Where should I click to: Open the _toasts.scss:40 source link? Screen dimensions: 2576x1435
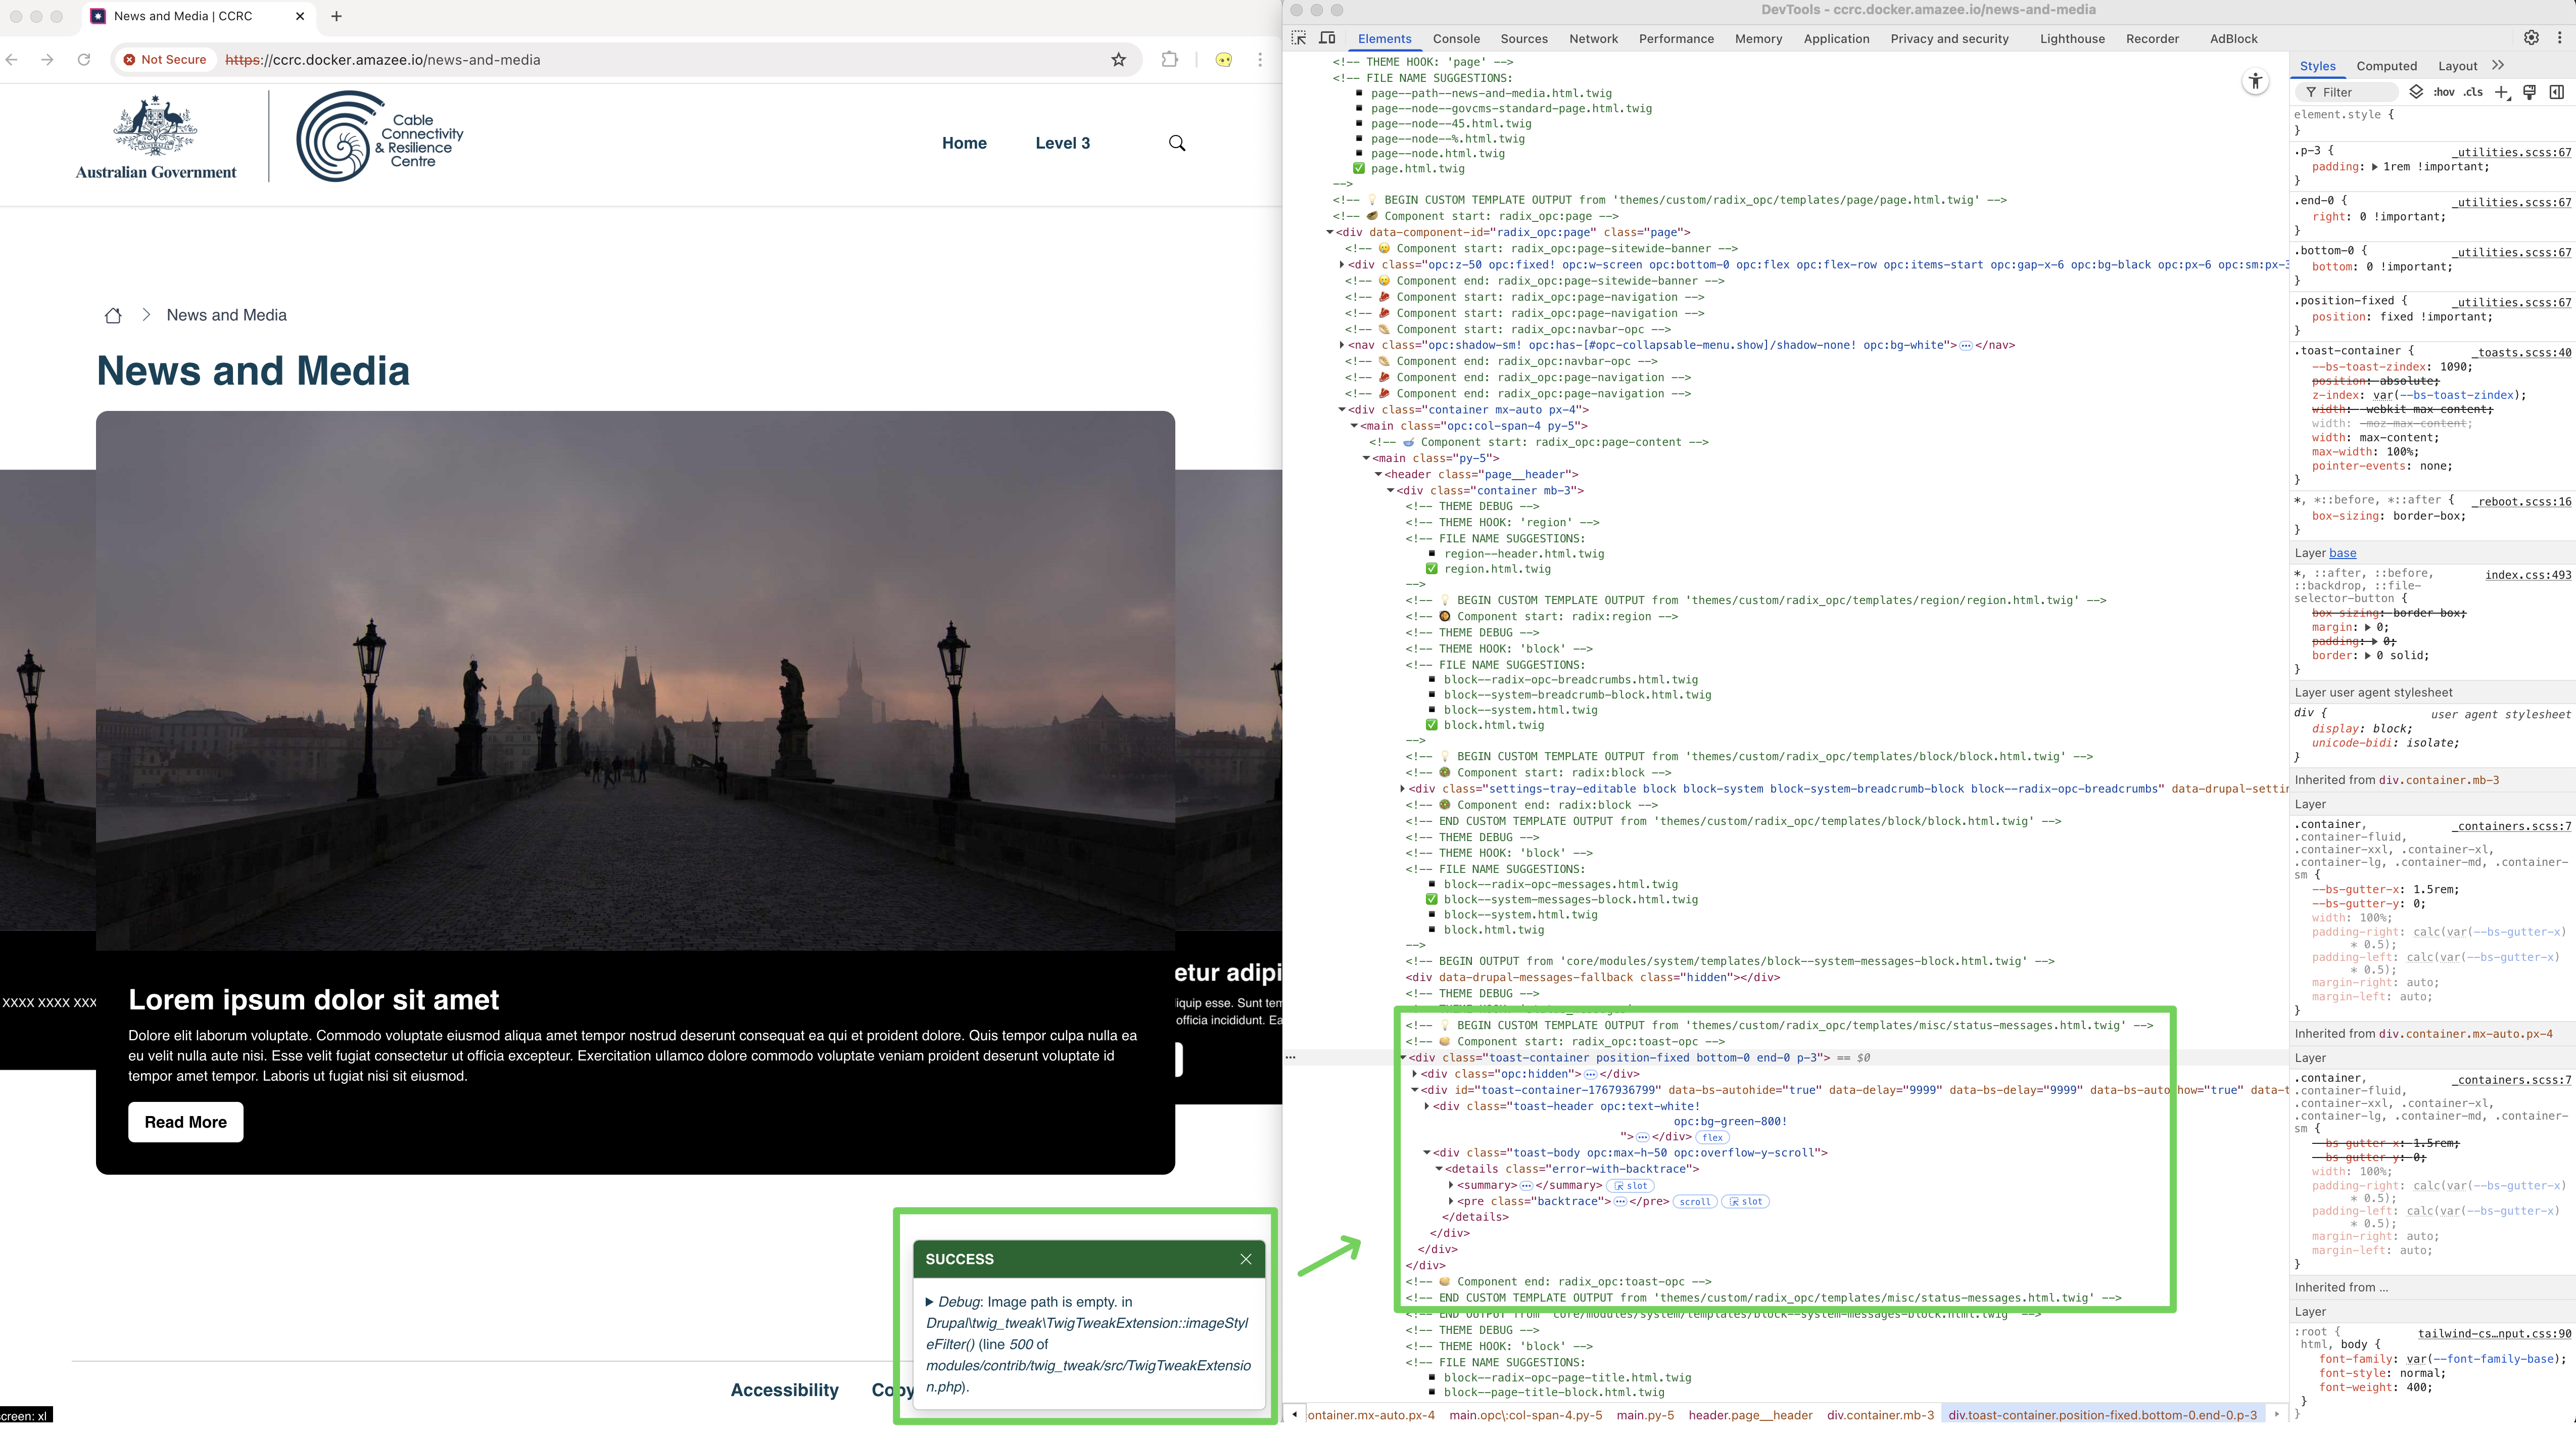2521,352
